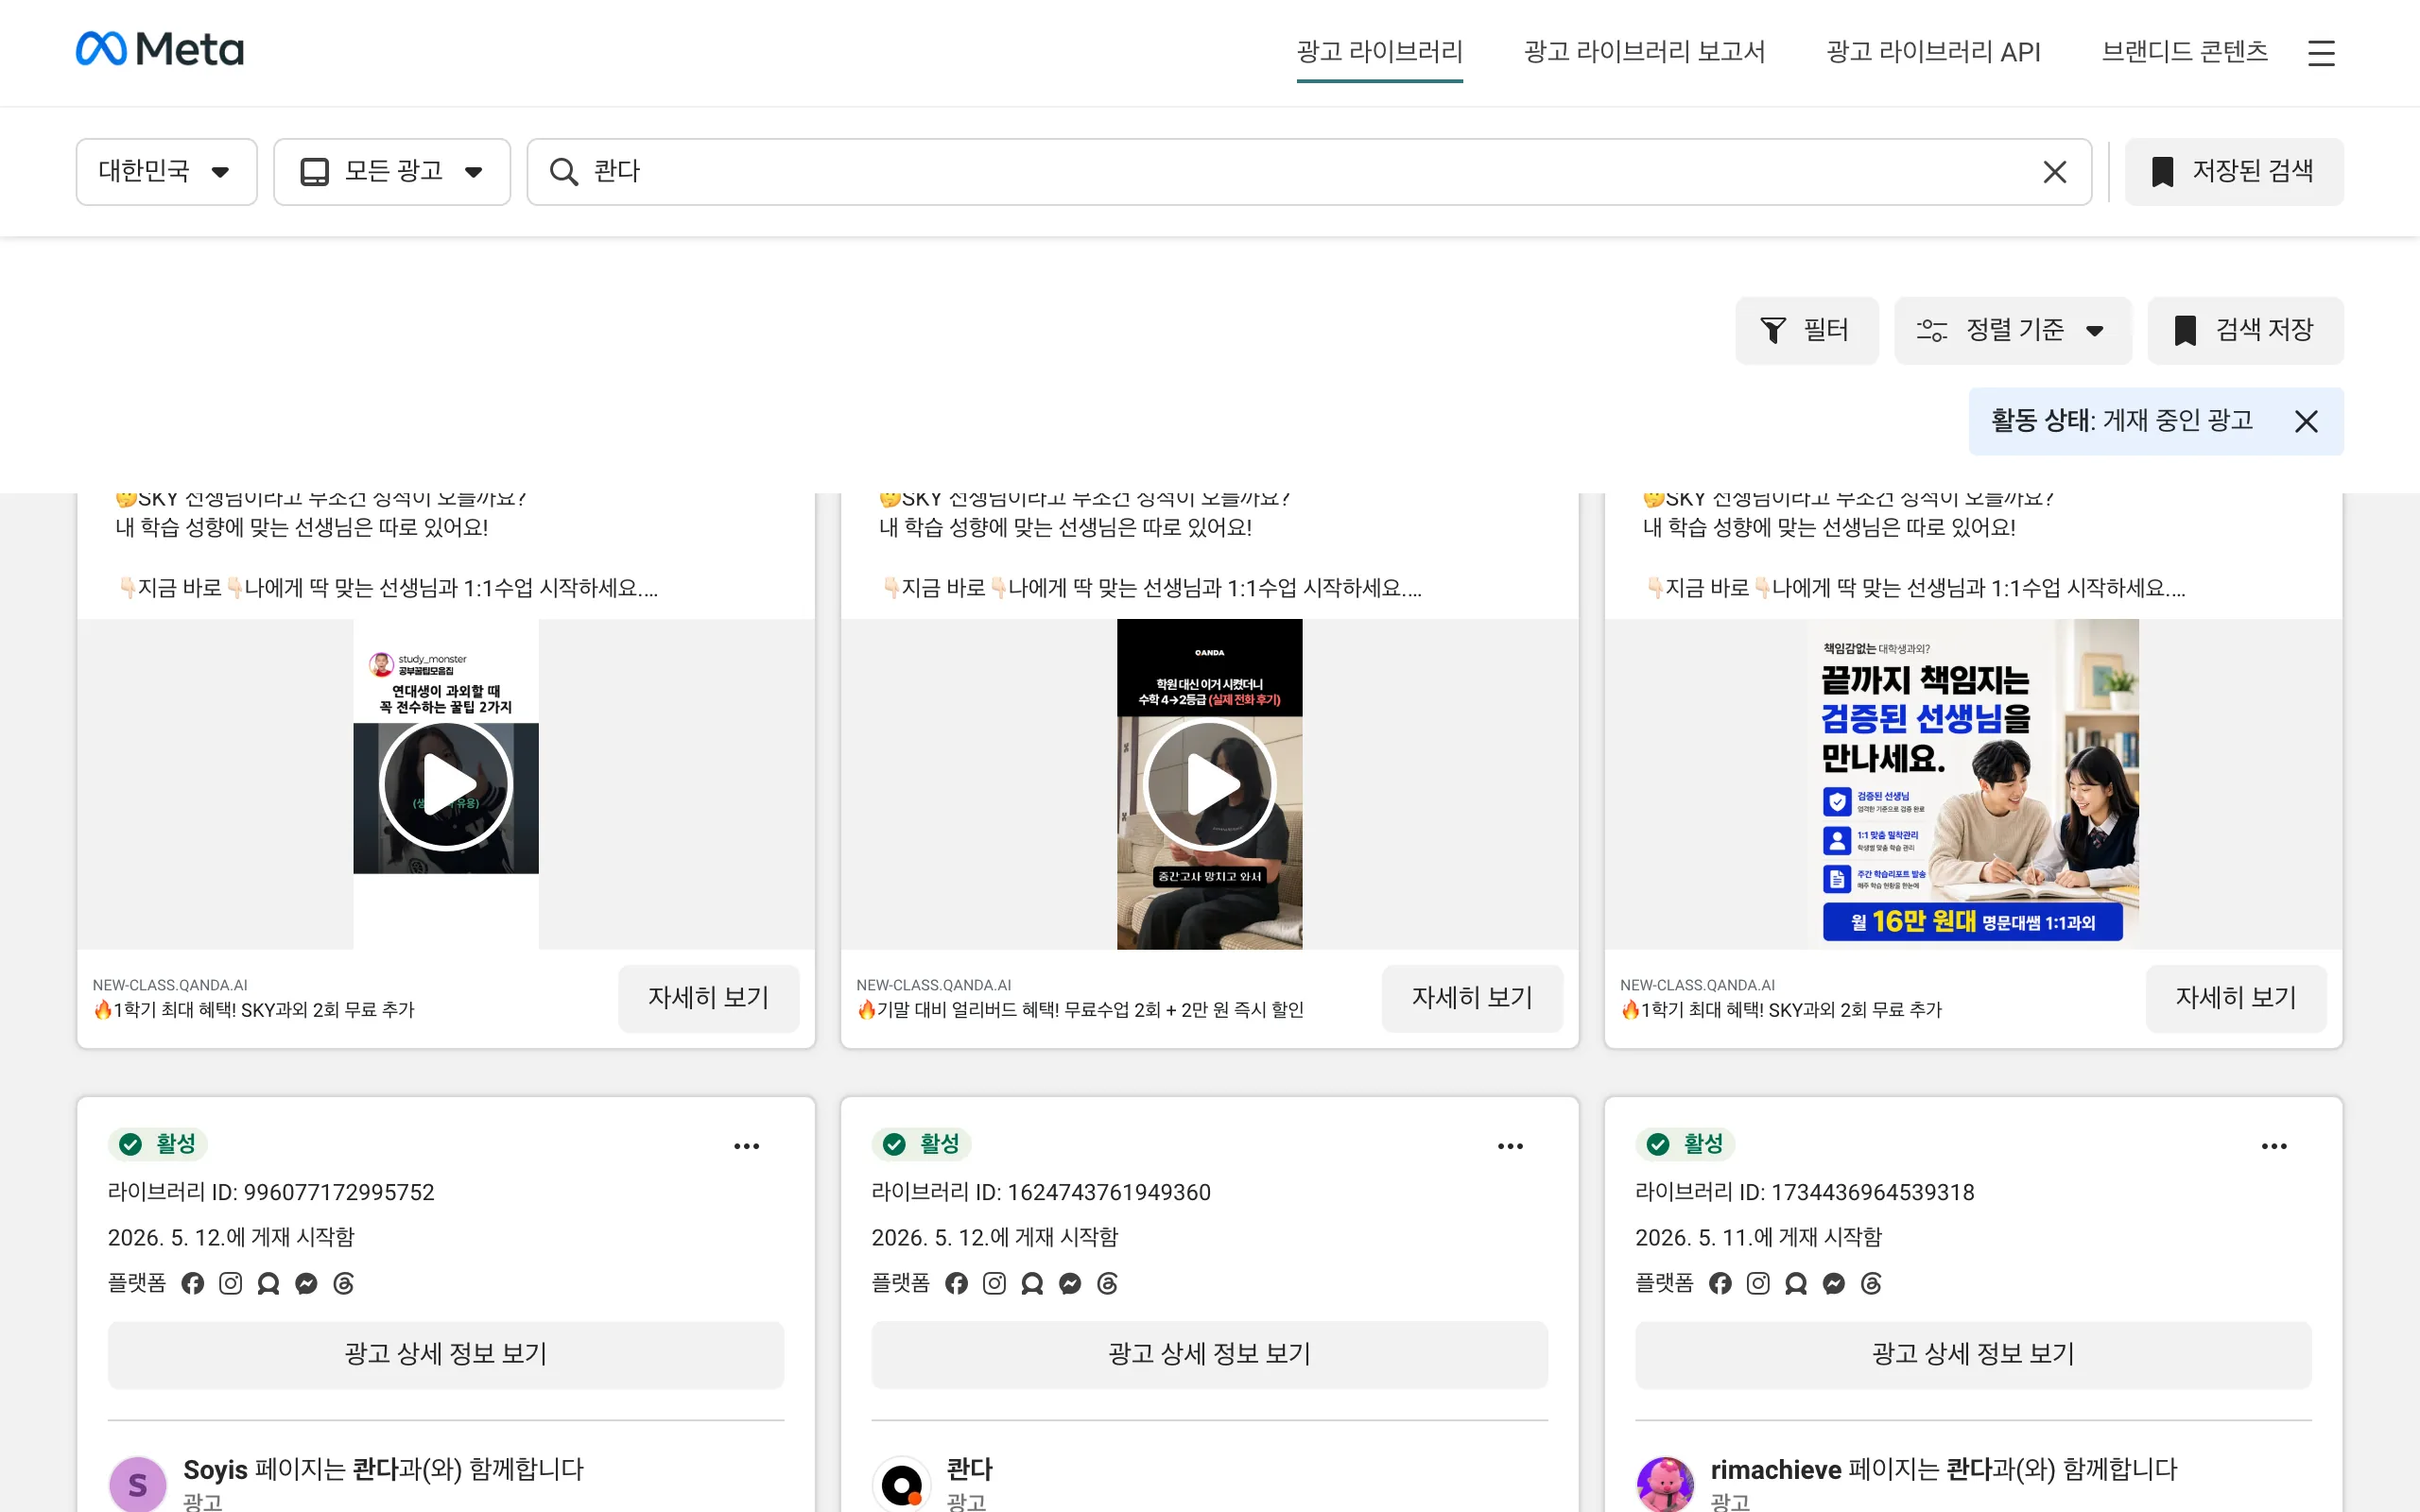Click the 검색 저장 button
This screenshot has width=2420, height=1512.
(2245, 330)
